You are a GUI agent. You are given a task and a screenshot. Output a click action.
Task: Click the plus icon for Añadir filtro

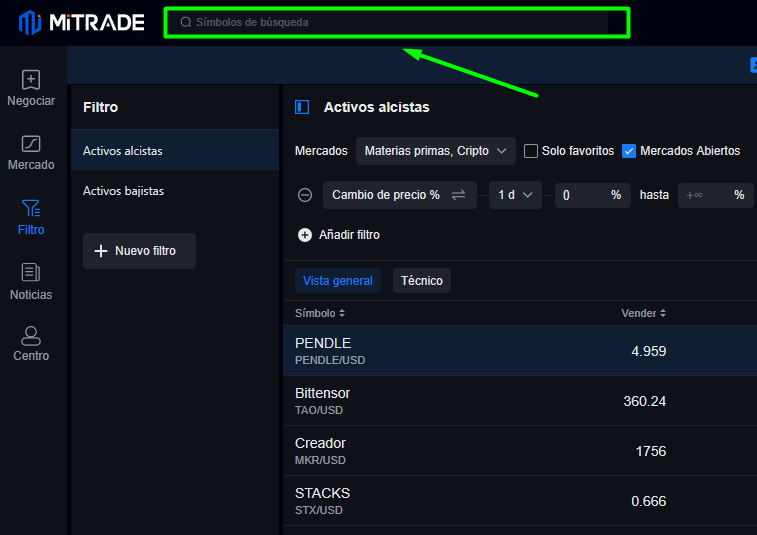click(x=305, y=235)
